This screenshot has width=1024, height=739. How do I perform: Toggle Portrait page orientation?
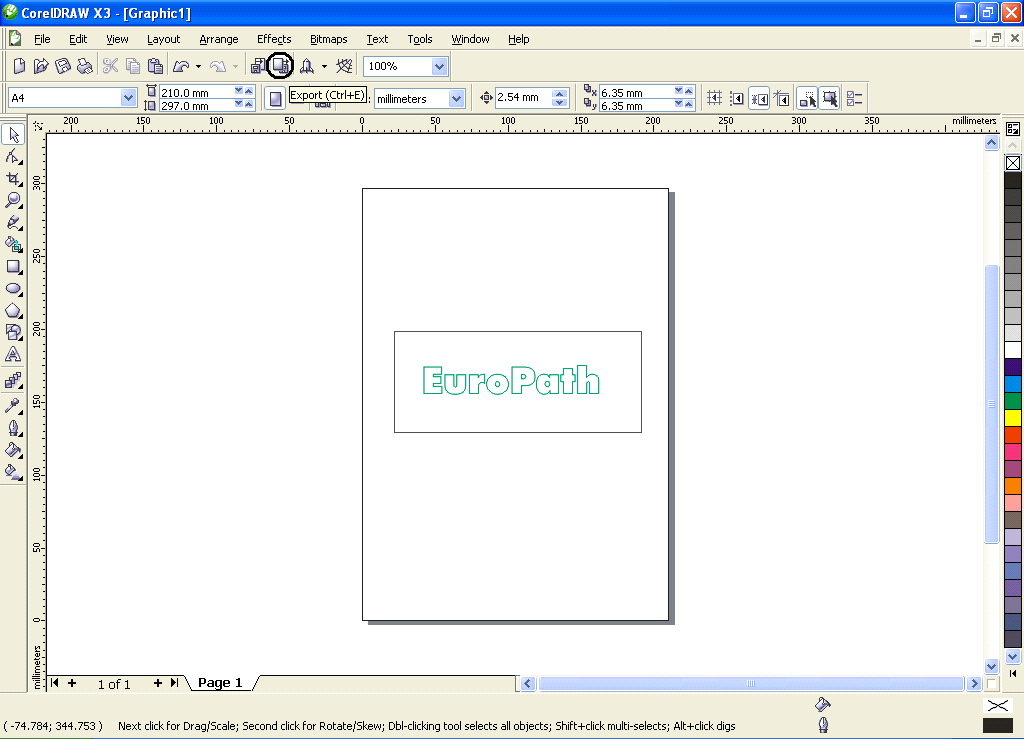point(276,99)
